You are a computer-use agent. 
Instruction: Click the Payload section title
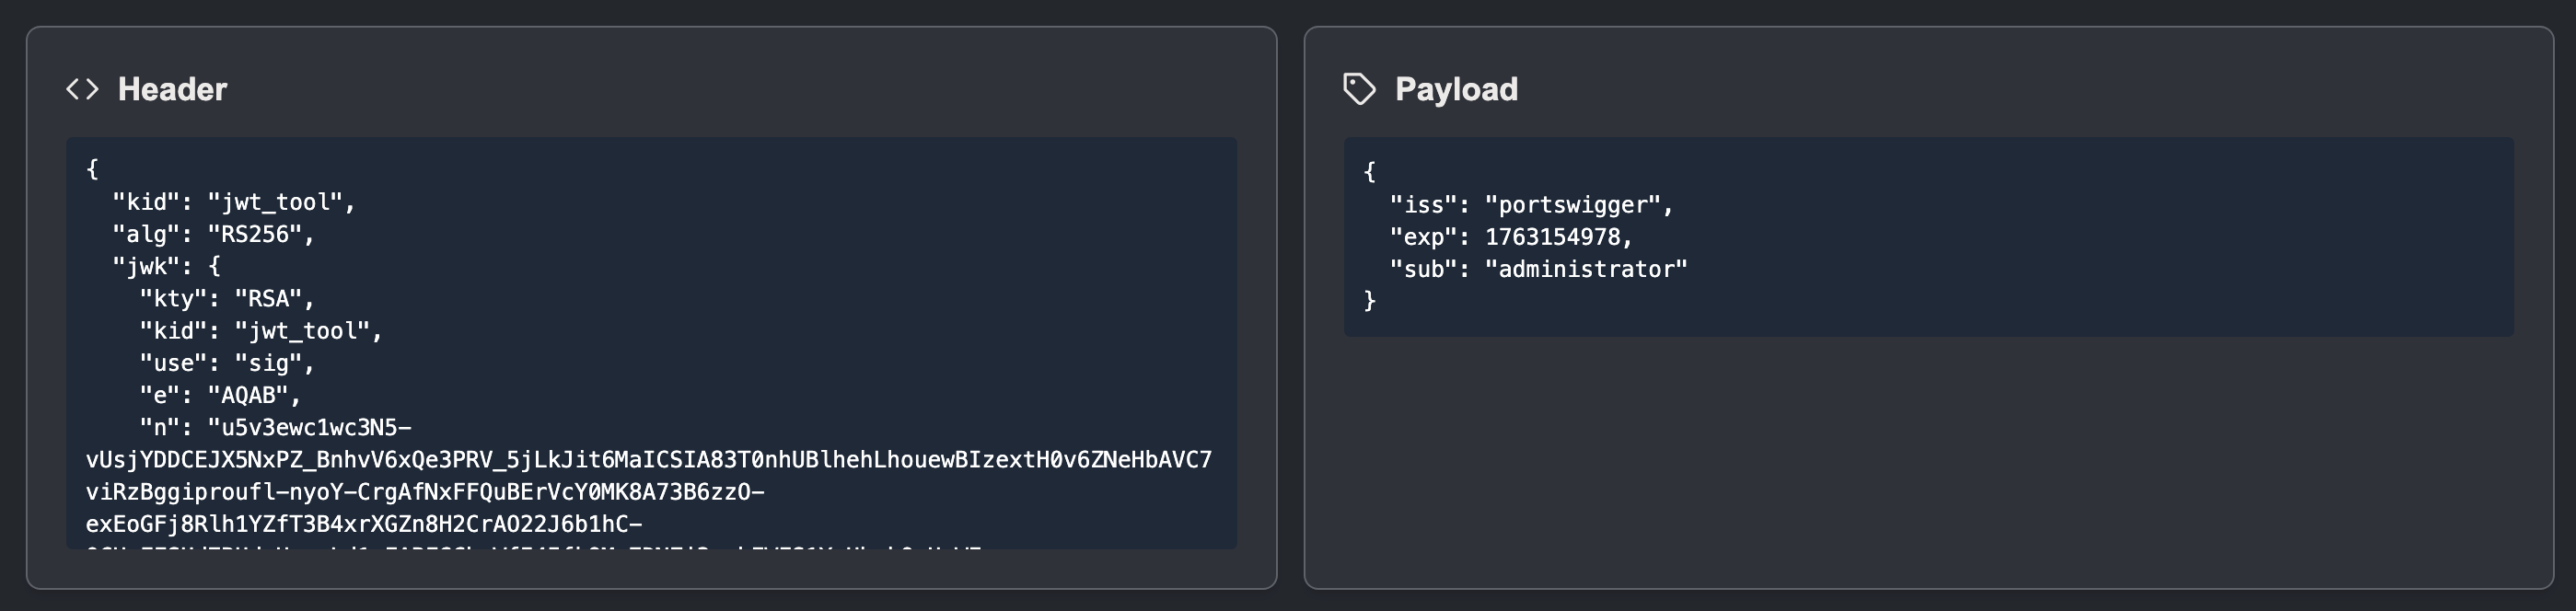tap(1456, 89)
